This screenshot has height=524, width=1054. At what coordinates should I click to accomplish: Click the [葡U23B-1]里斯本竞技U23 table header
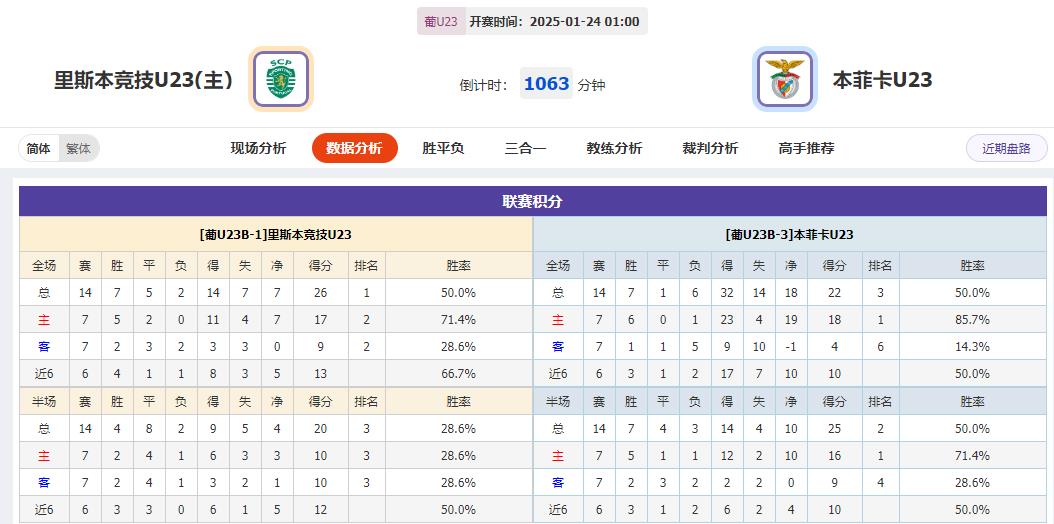pos(275,235)
